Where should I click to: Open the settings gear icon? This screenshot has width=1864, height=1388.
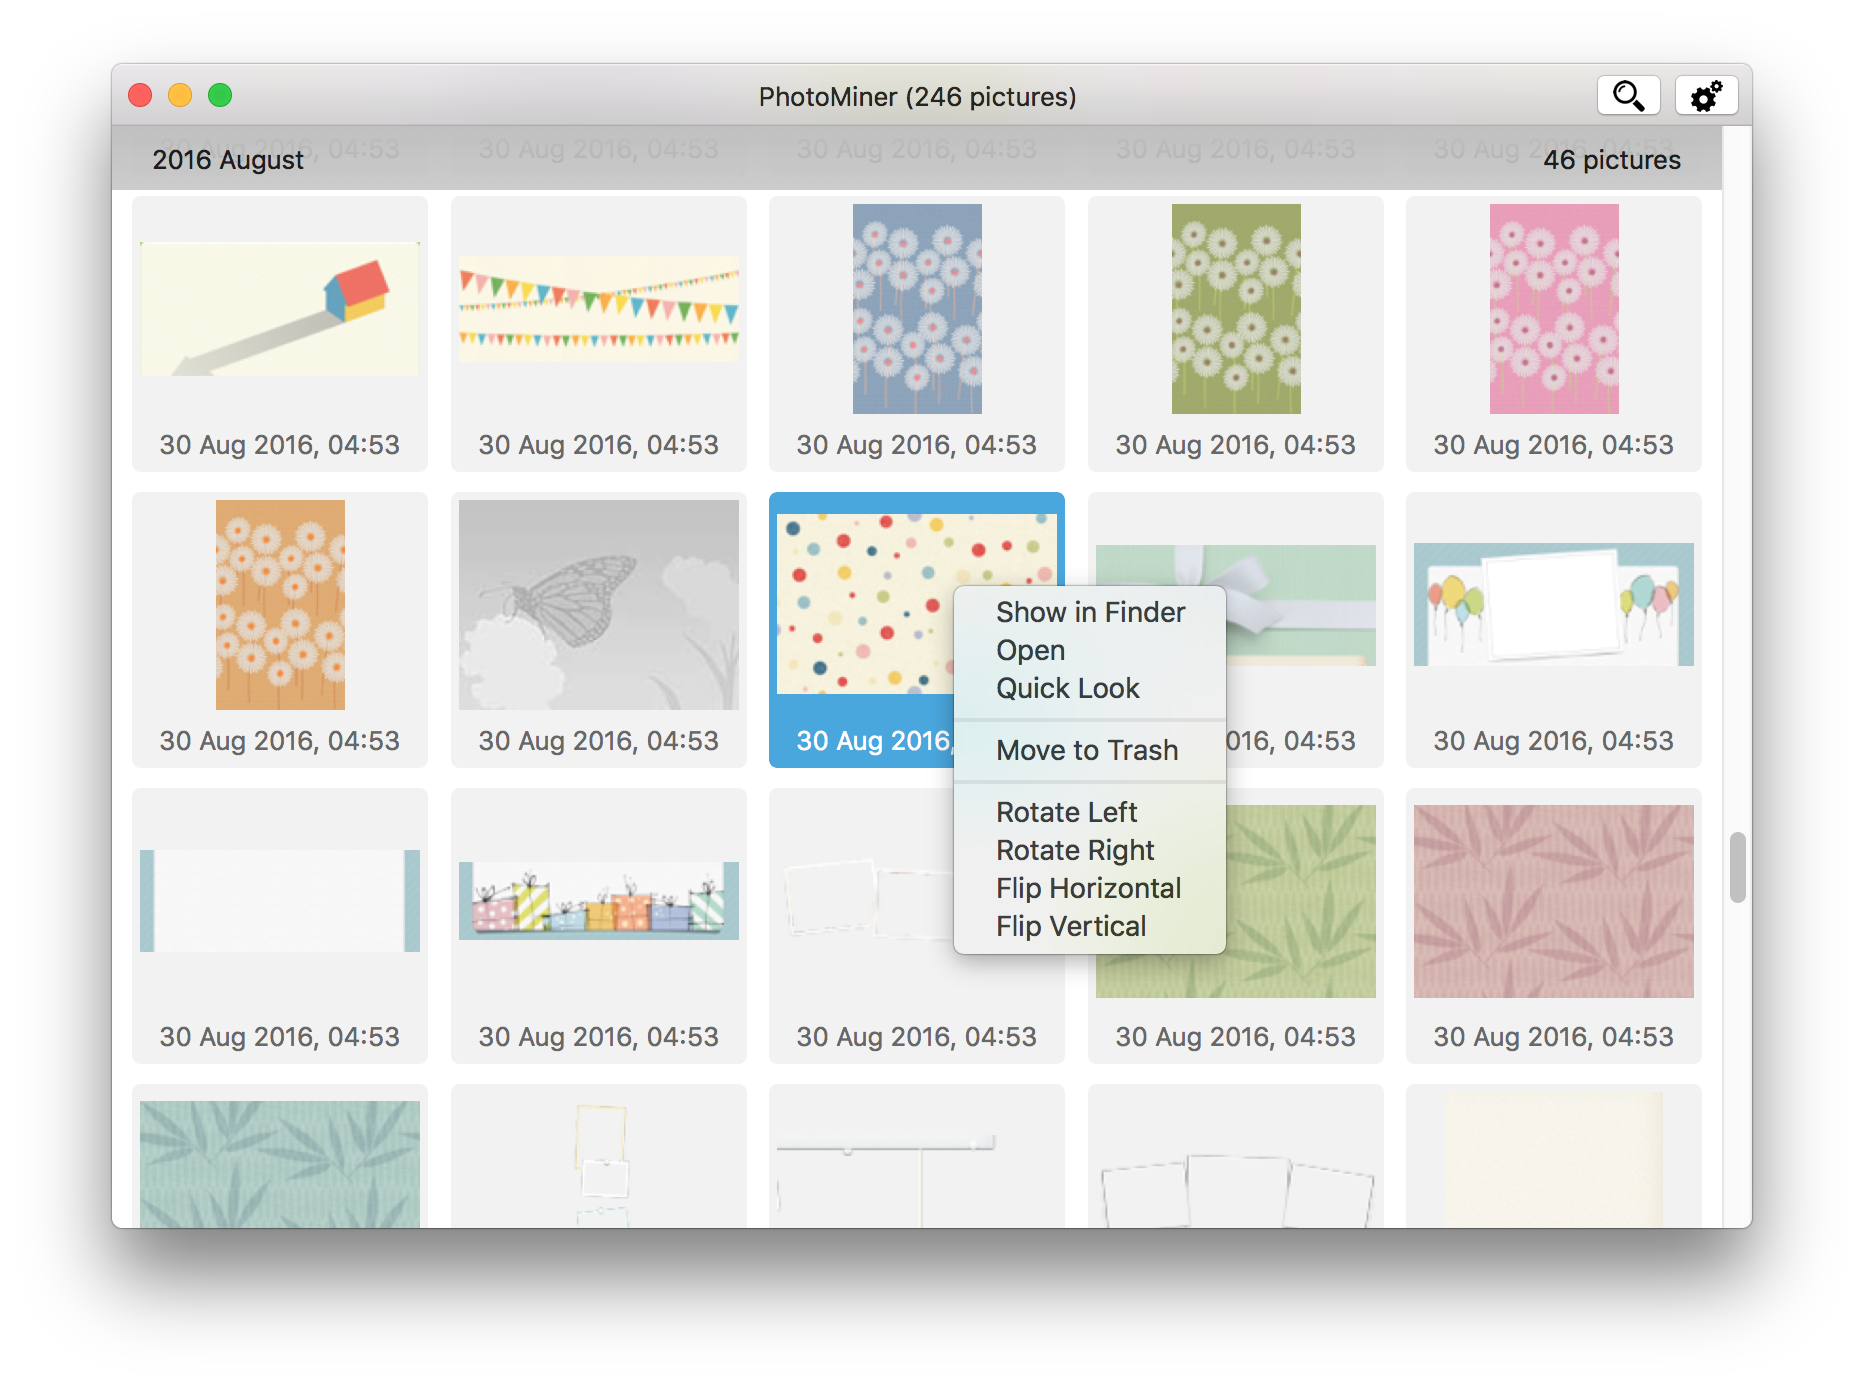1705,95
